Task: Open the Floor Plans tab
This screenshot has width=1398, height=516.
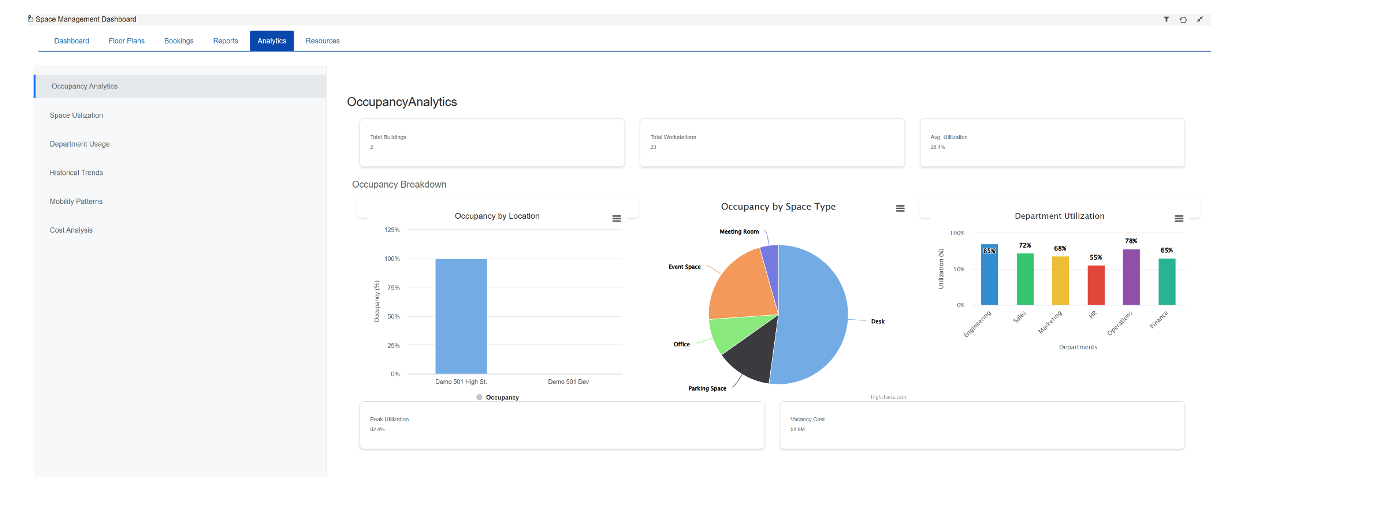Action: pyautogui.click(x=127, y=41)
